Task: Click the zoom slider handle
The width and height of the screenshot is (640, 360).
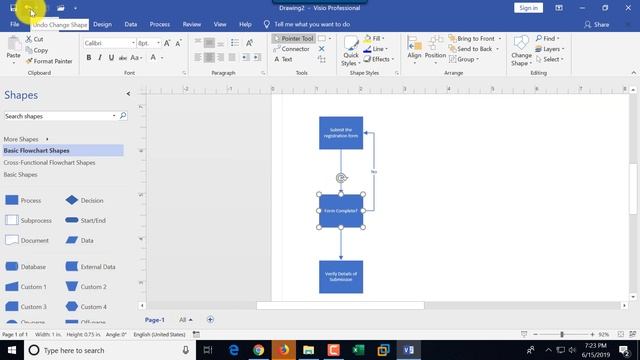Action: point(562,334)
